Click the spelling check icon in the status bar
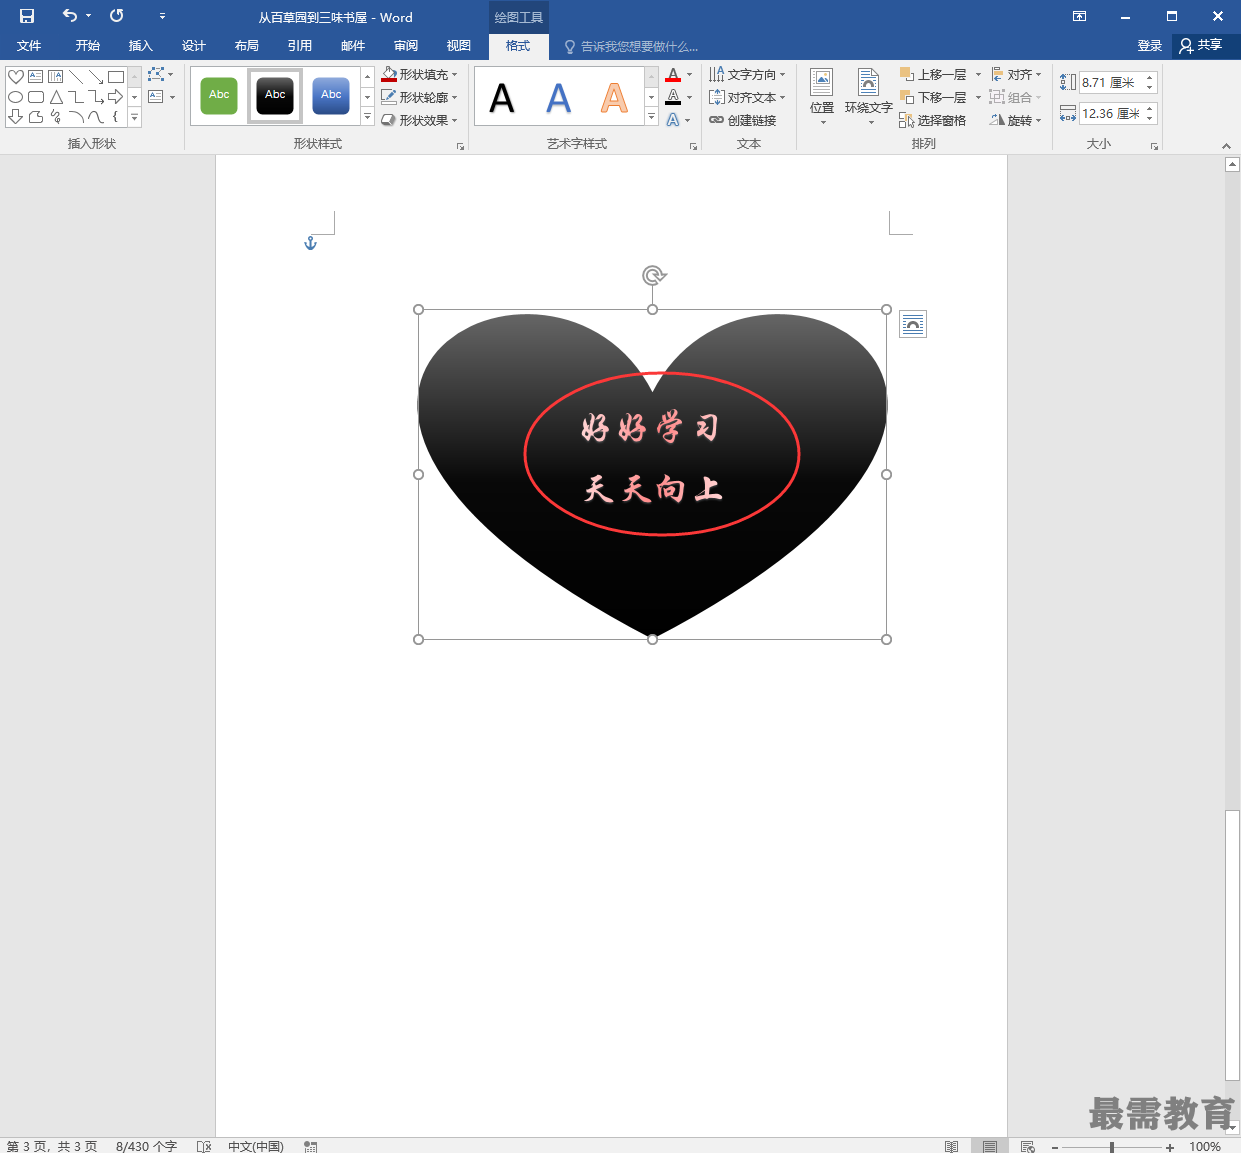Image resolution: width=1241 pixels, height=1153 pixels. click(x=204, y=1146)
